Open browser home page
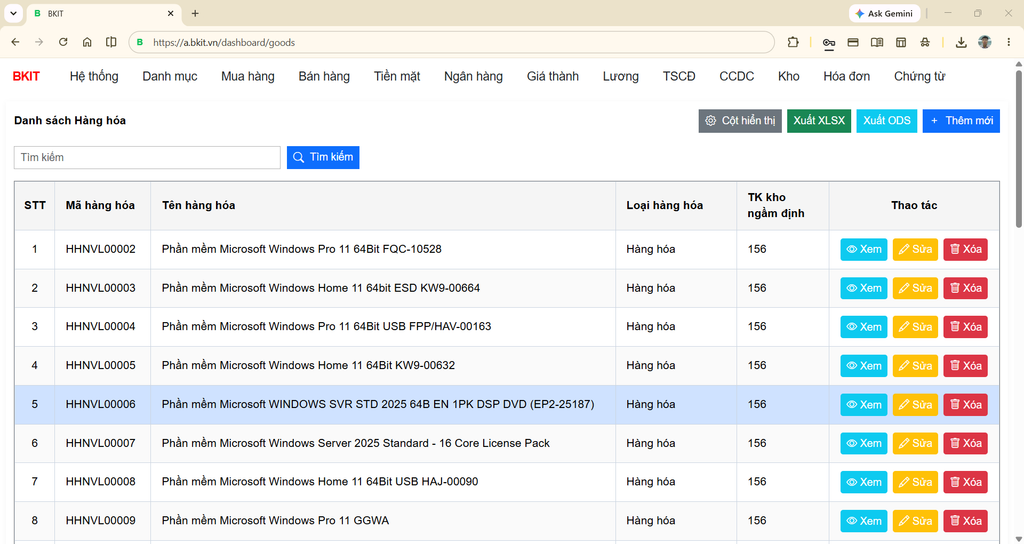This screenshot has height=544, width=1024. [x=87, y=42]
